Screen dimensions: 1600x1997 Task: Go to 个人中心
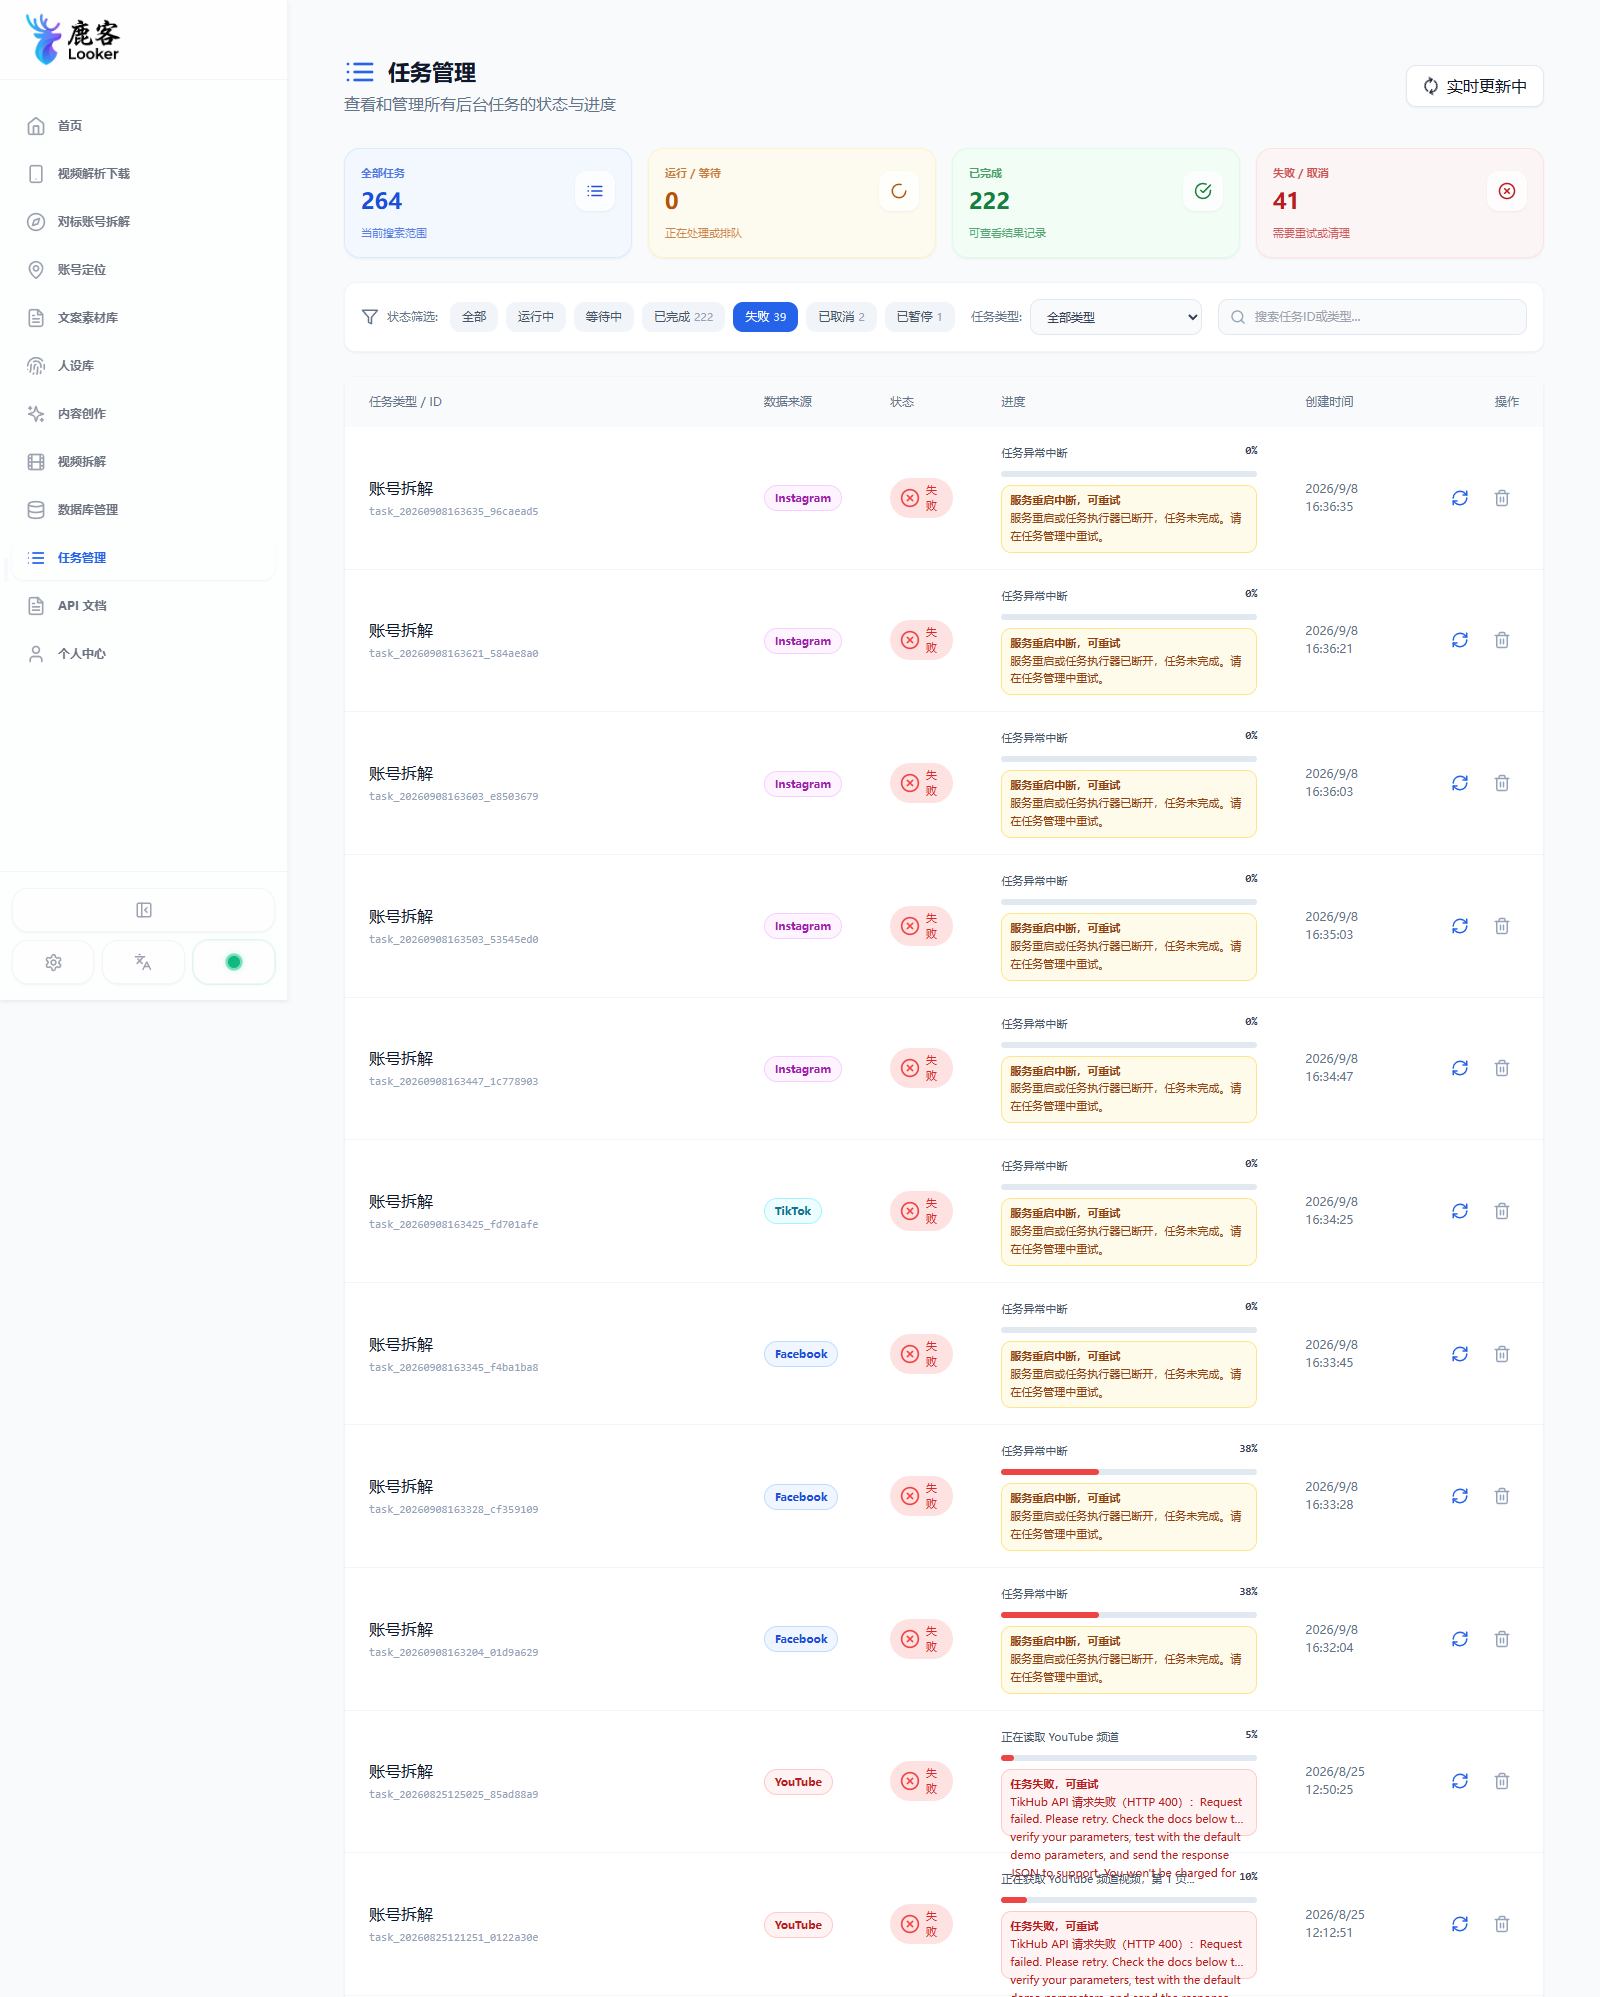tap(144, 654)
